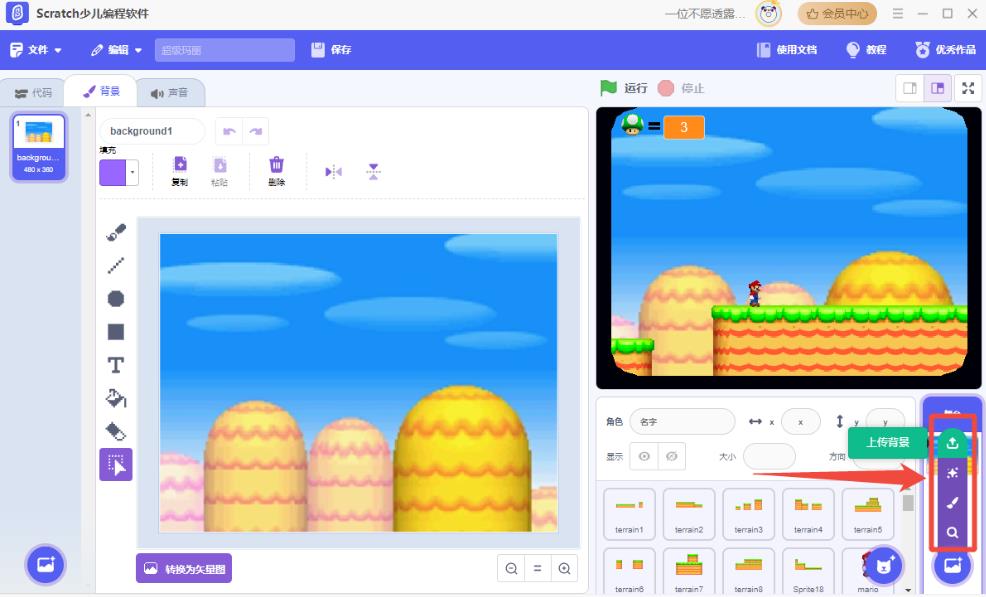Expand the 编辑 dropdown menu
The image size is (986, 597).
click(x=116, y=50)
